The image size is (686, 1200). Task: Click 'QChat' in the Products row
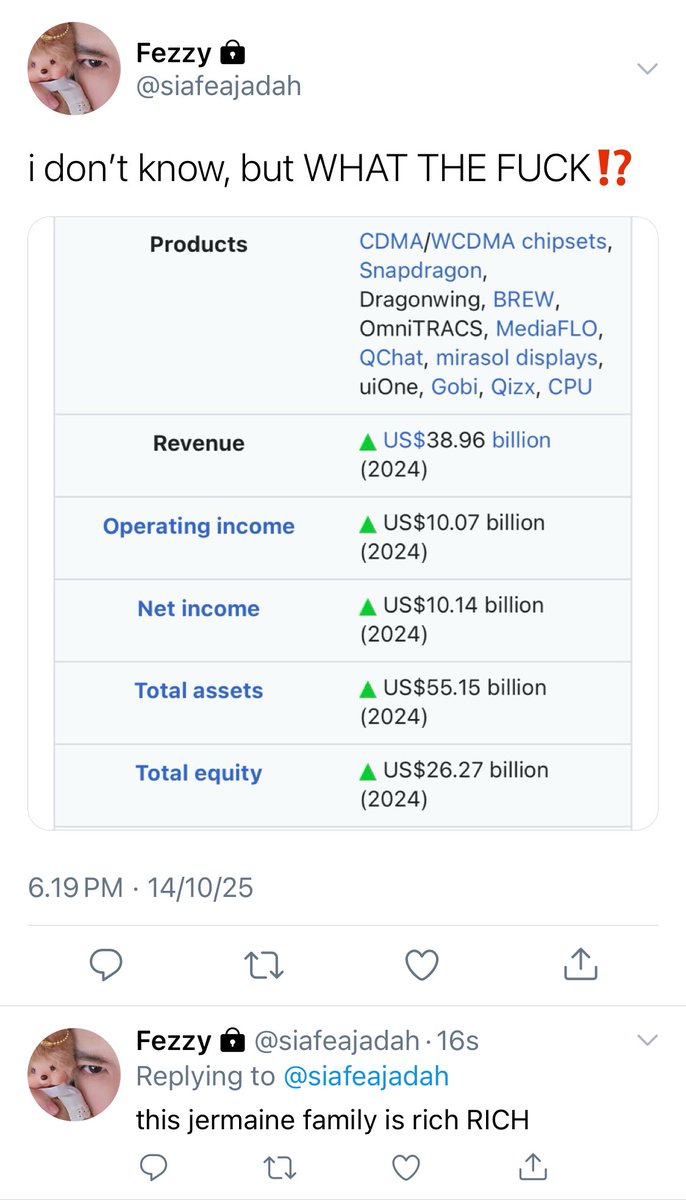(391, 358)
